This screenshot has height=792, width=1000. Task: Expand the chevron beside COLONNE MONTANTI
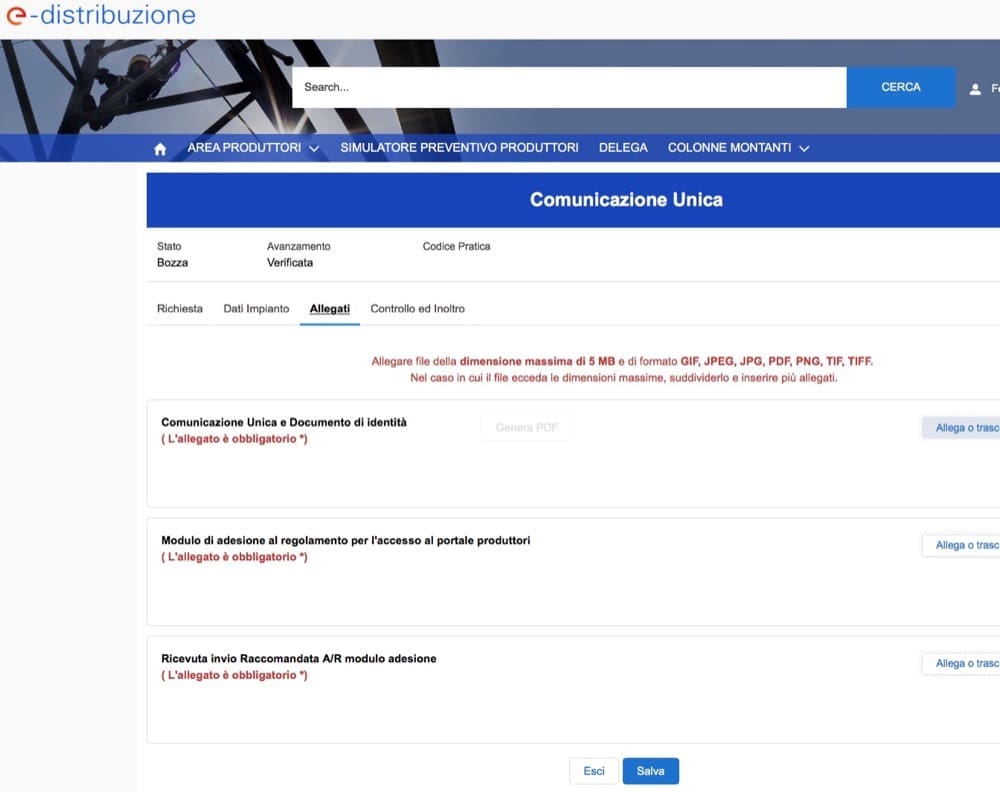tap(804, 148)
